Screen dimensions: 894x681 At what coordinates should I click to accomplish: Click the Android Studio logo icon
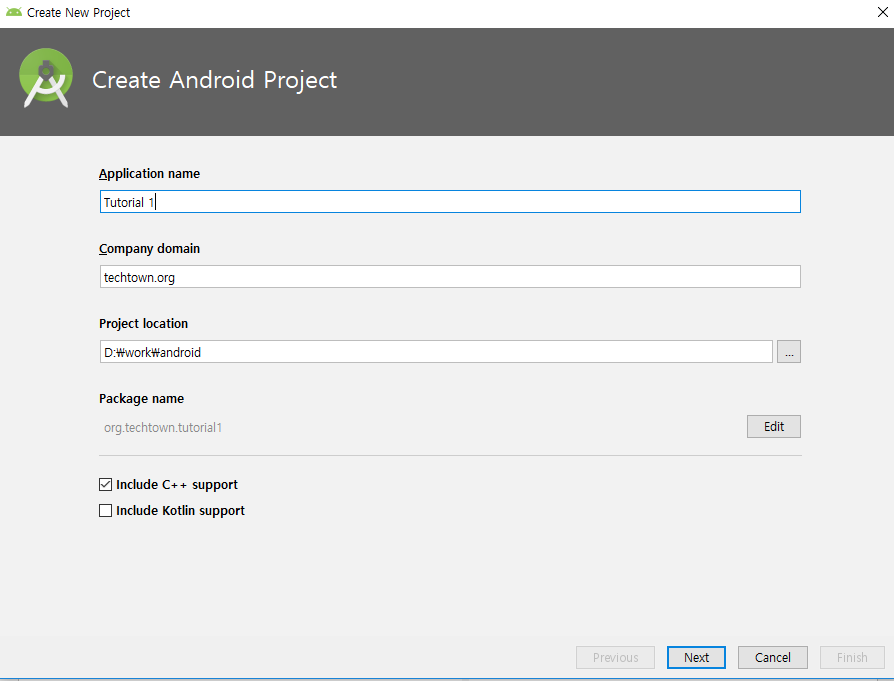46,78
